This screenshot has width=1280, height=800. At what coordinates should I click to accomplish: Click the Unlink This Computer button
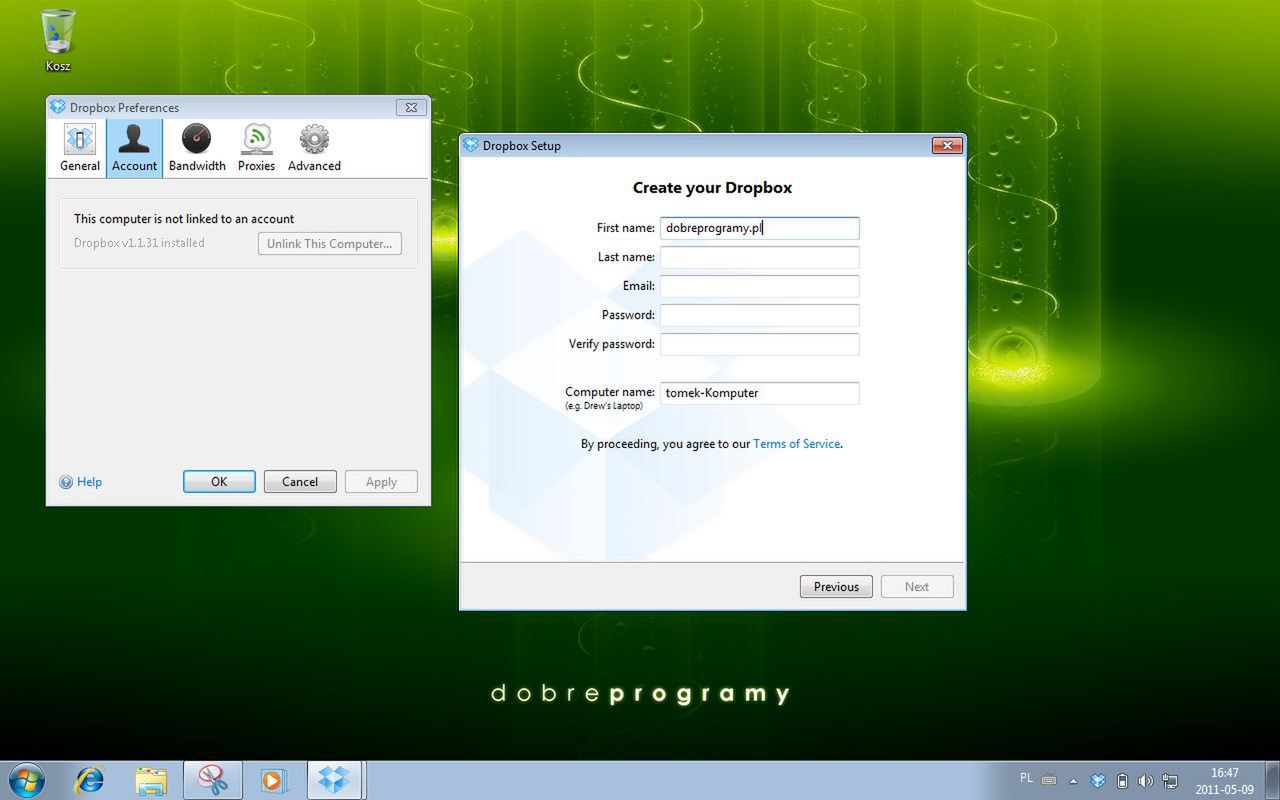(x=330, y=244)
